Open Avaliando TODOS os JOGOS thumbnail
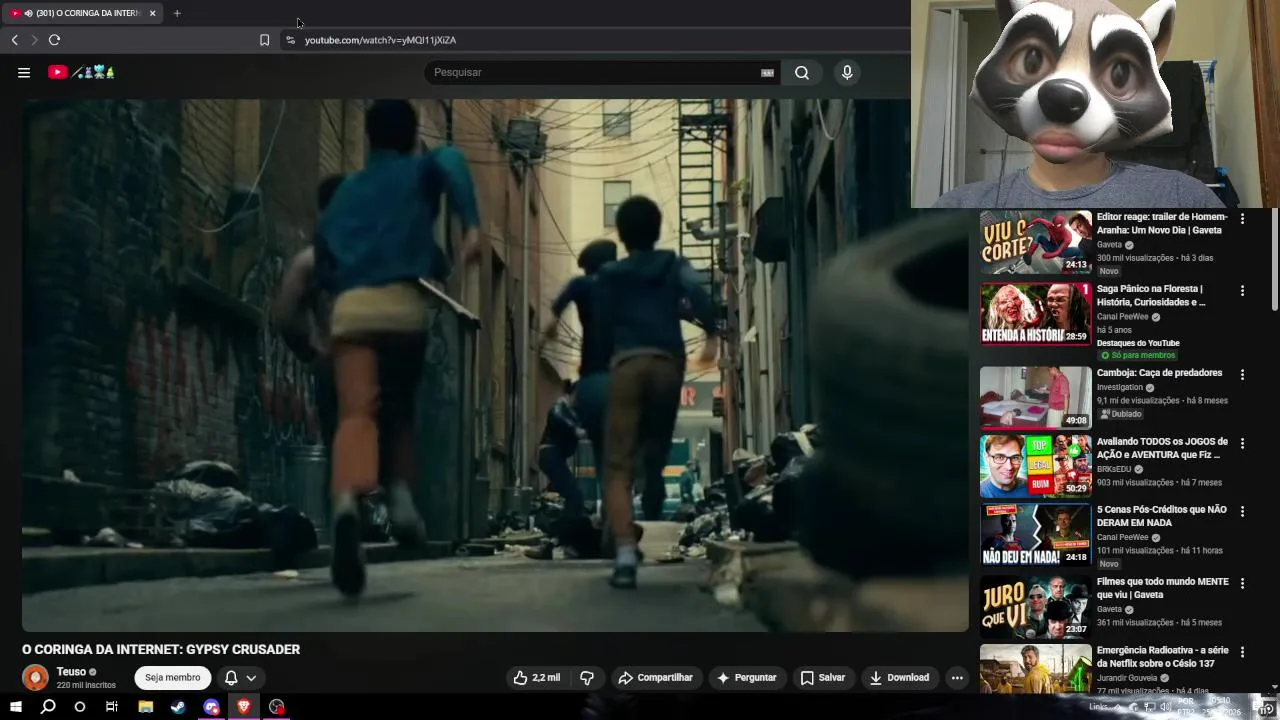Screen dimensions: 1280x720 (x=1036, y=466)
